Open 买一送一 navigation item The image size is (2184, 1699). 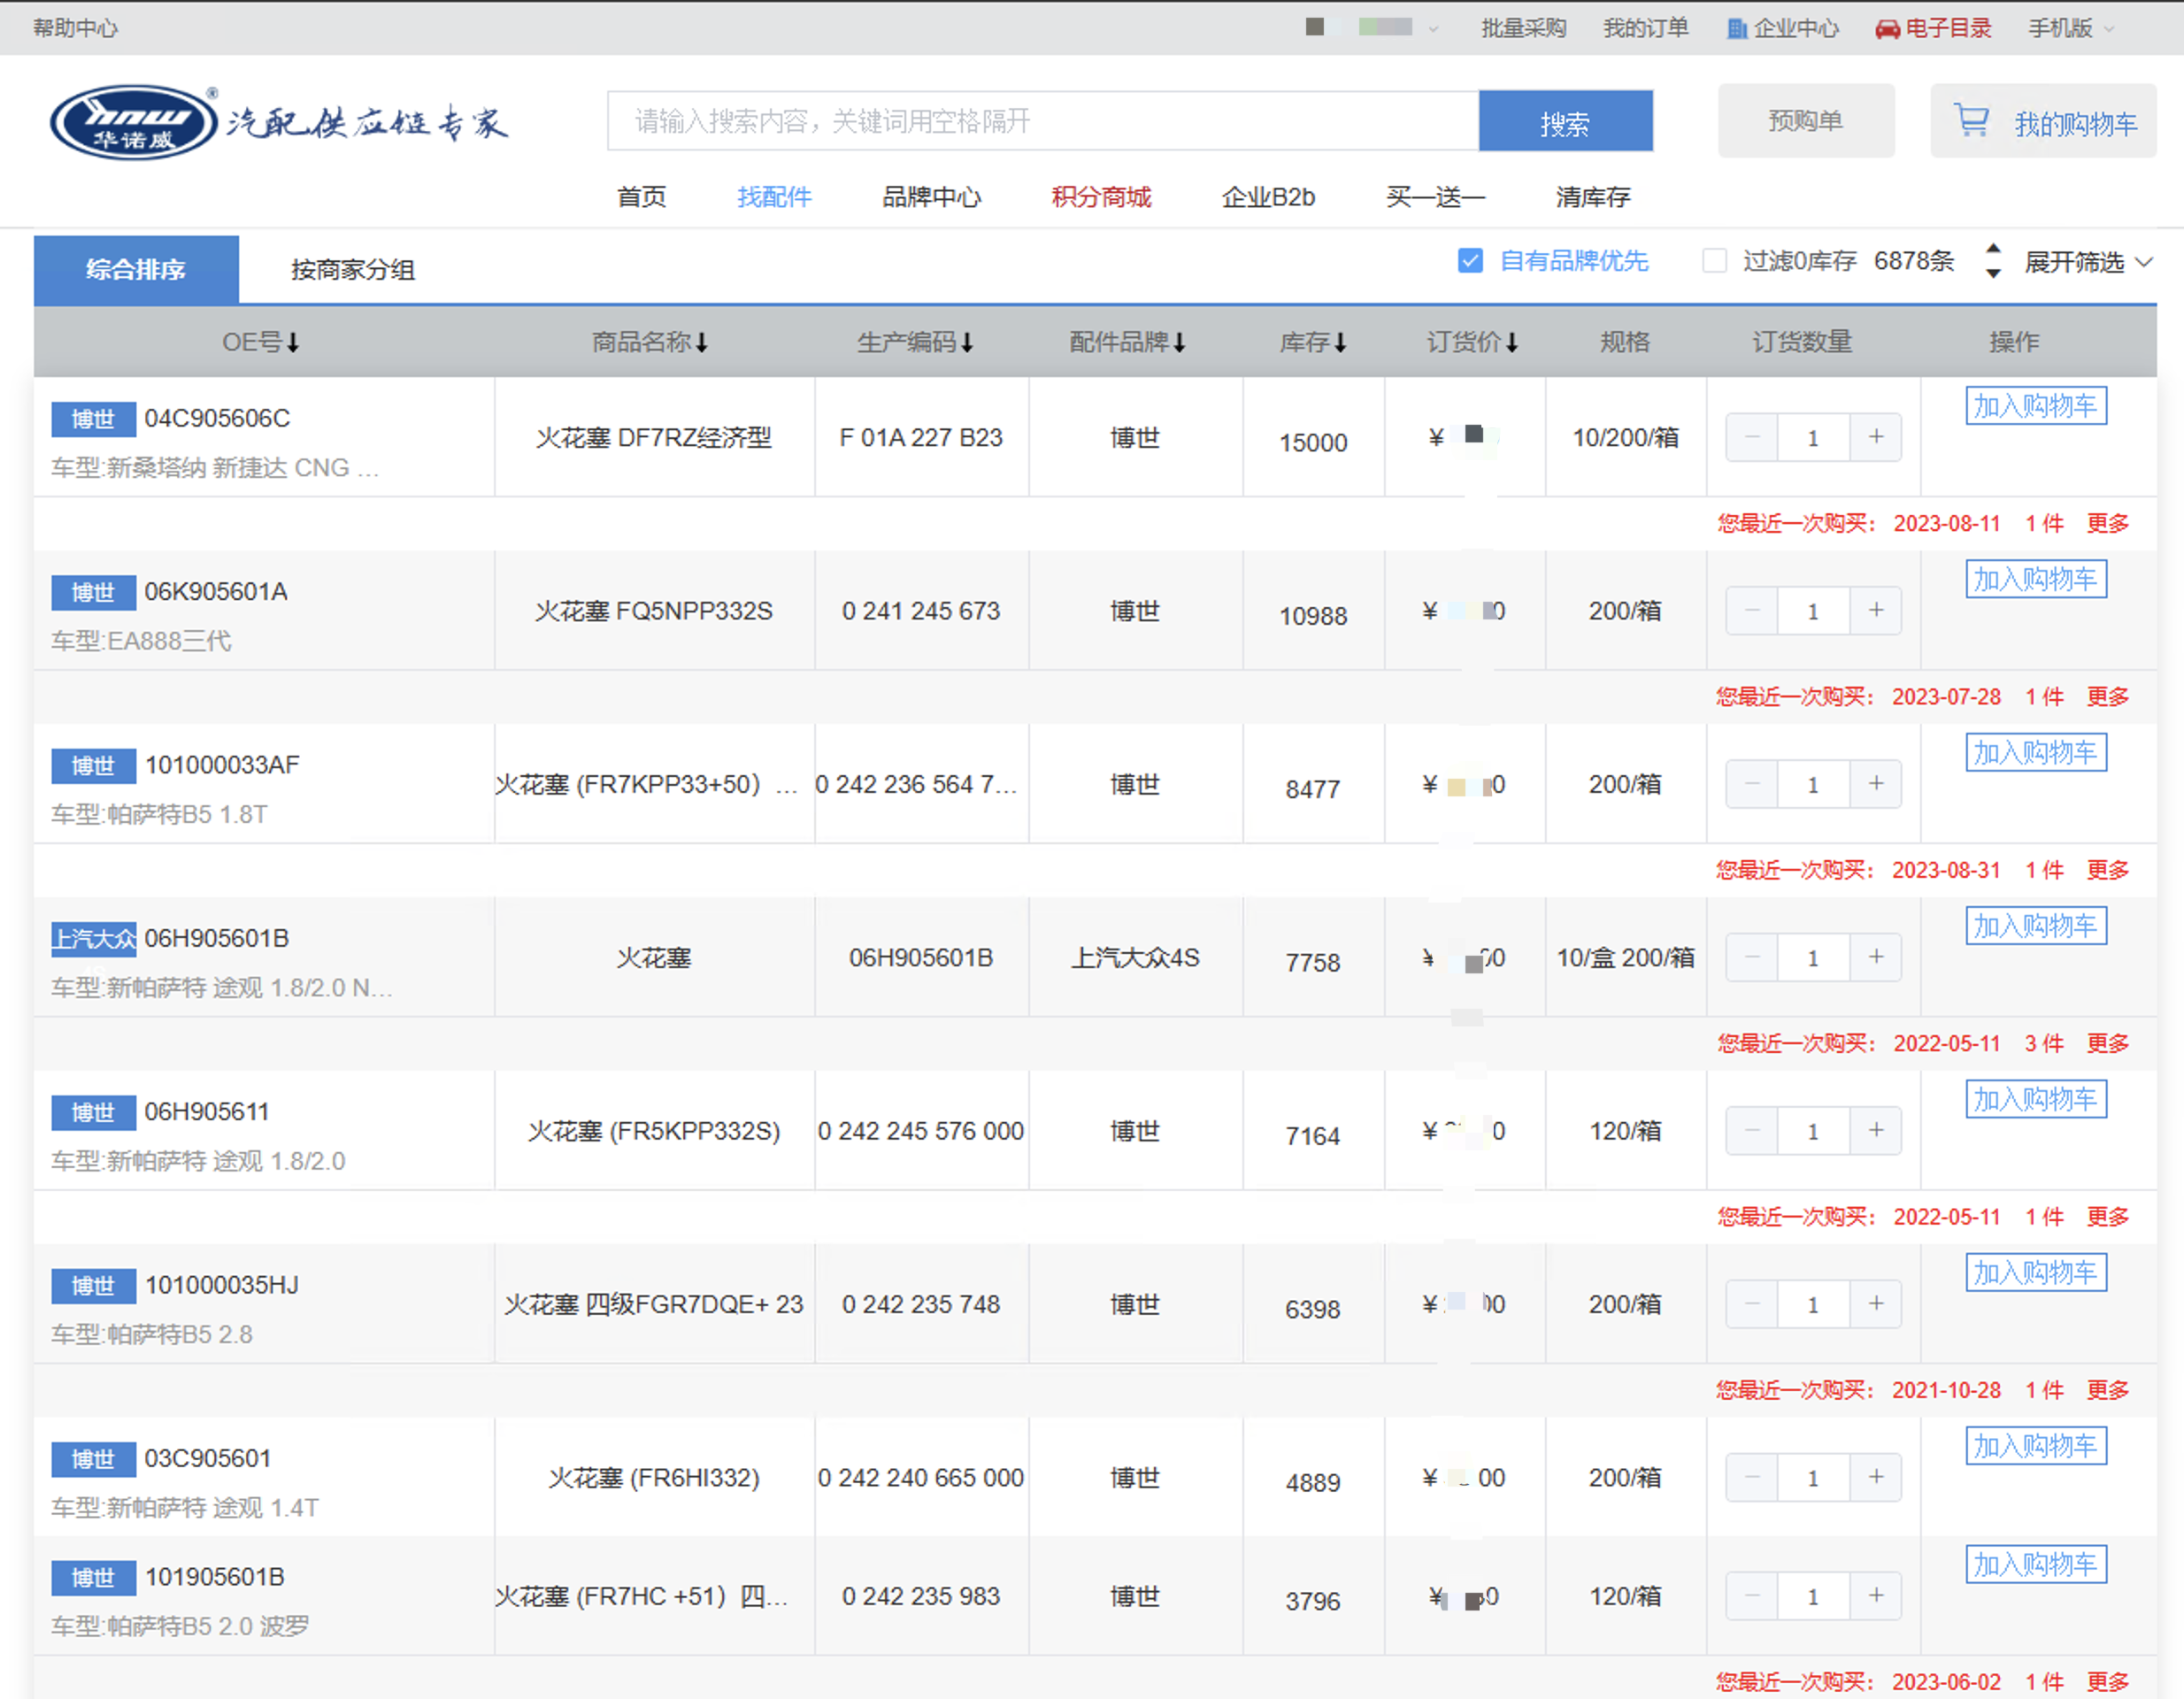point(1435,197)
